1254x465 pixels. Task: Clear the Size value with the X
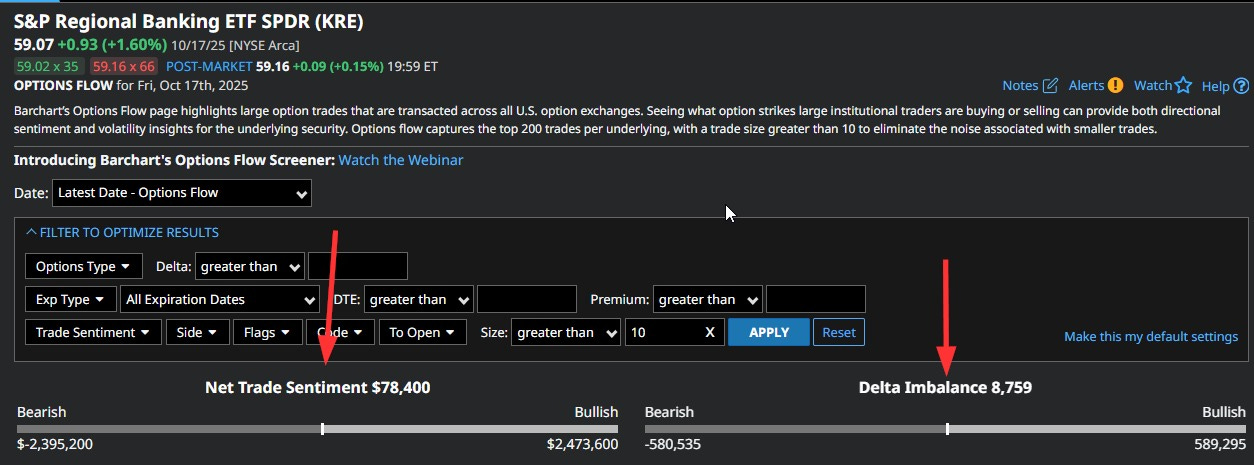pos(709,332)
